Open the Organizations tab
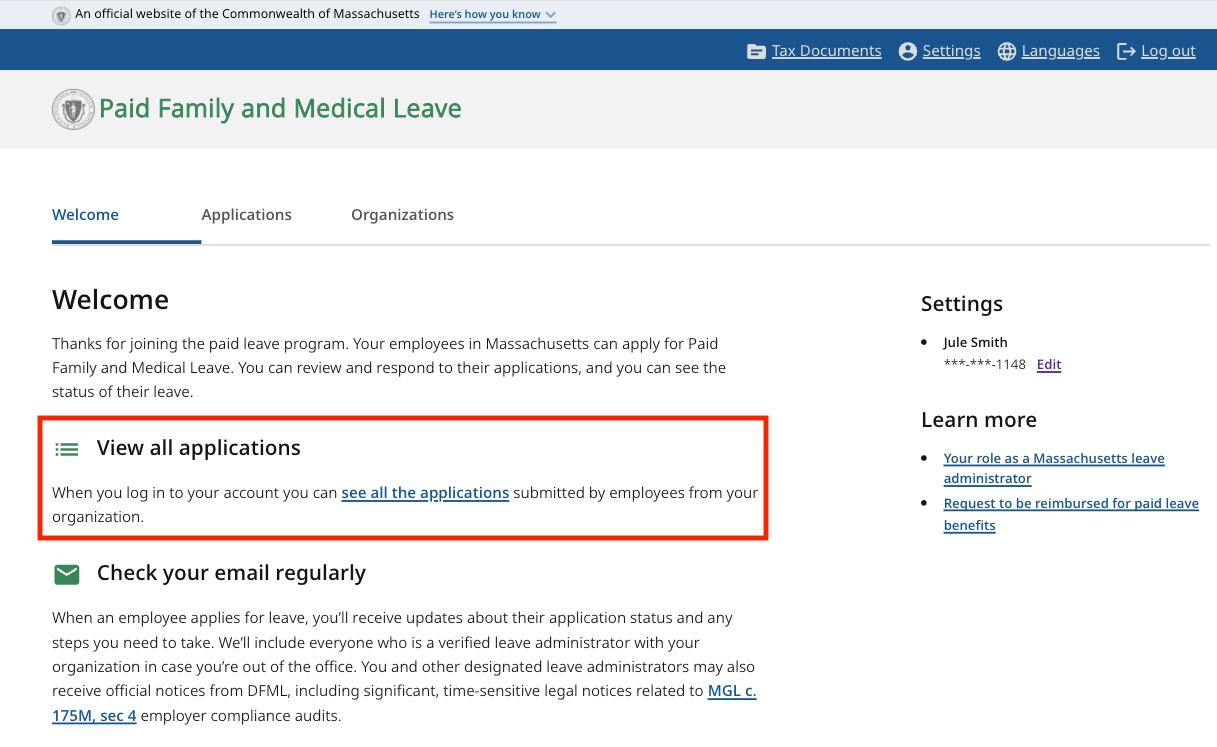This screenshot has height=747, width=1217. click(x=402, y=215)
